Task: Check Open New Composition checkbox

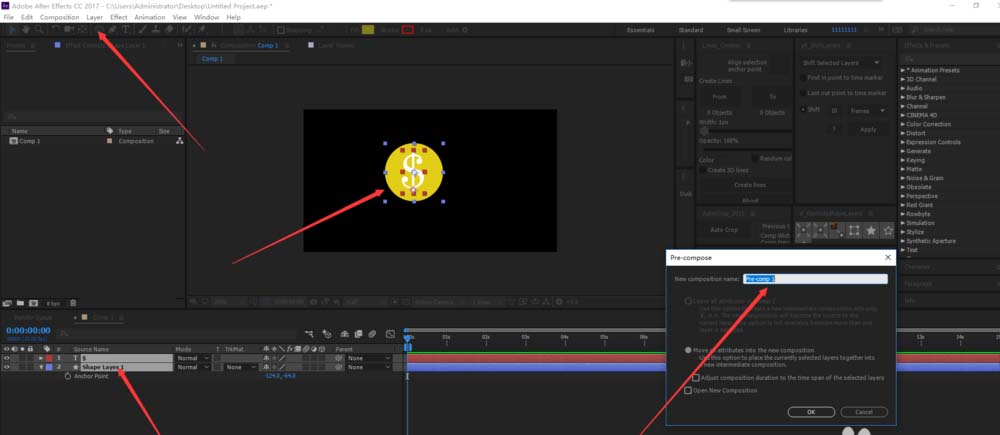Action: (x=688, y=390)
